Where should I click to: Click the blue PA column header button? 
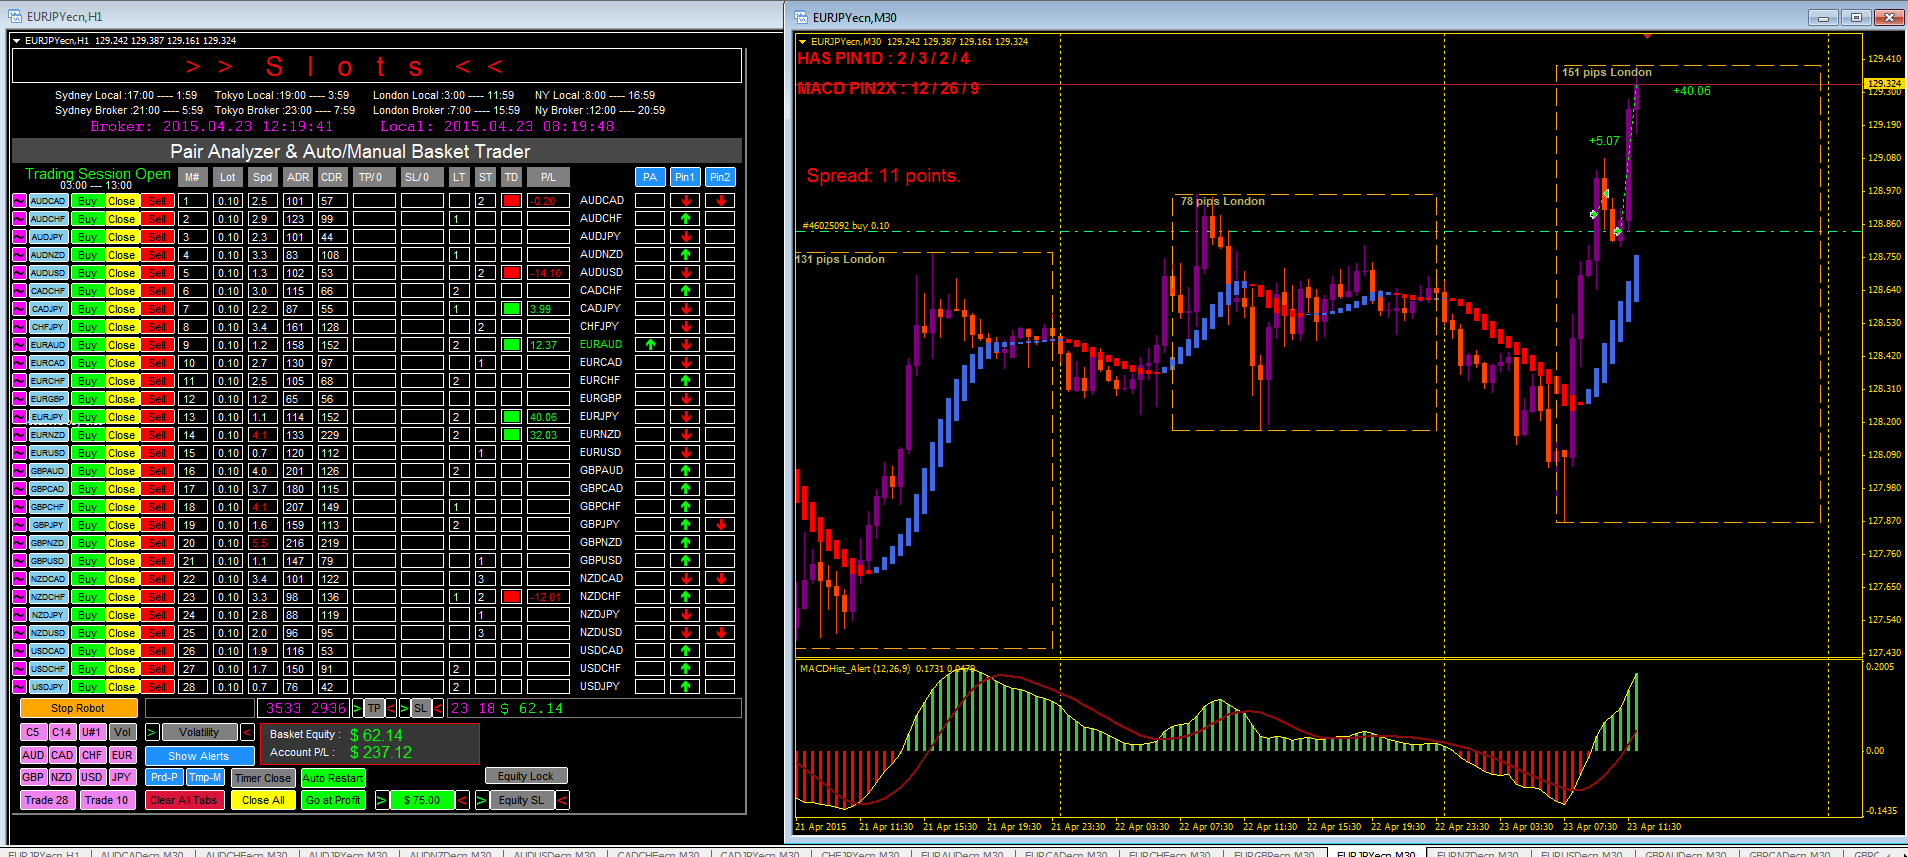[x=650, y=177]
